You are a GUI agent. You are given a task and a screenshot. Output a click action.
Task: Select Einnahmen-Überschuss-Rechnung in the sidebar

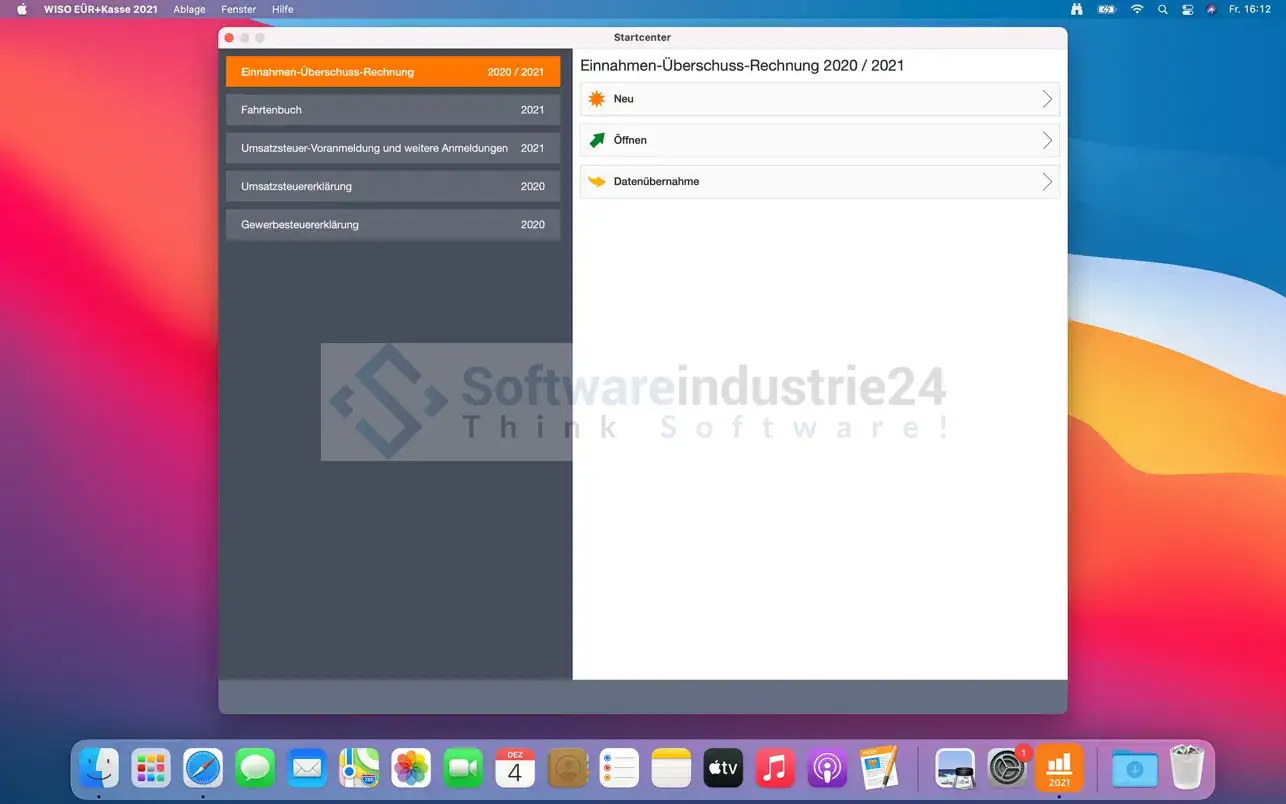coord(392,72)
